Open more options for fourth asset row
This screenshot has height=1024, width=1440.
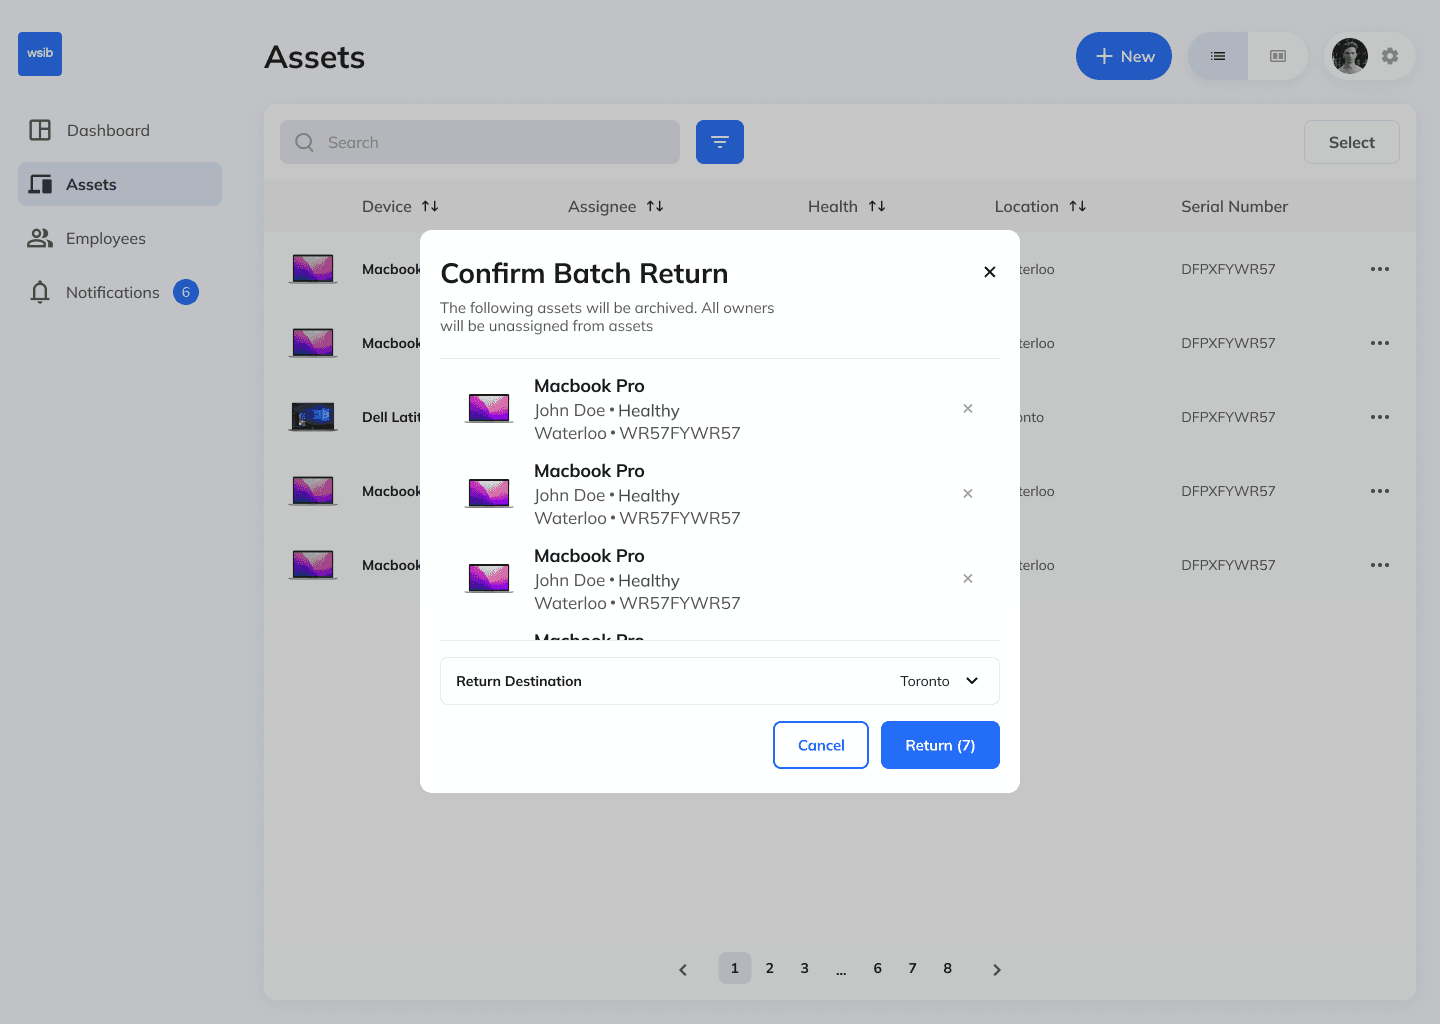point(1380,491)
